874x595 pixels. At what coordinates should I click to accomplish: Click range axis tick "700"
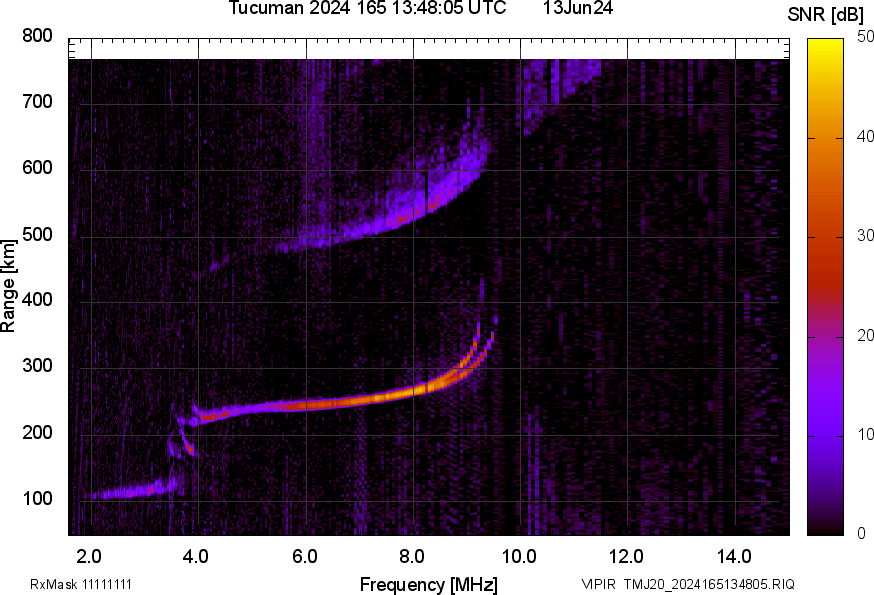click(x=37, y=102)
